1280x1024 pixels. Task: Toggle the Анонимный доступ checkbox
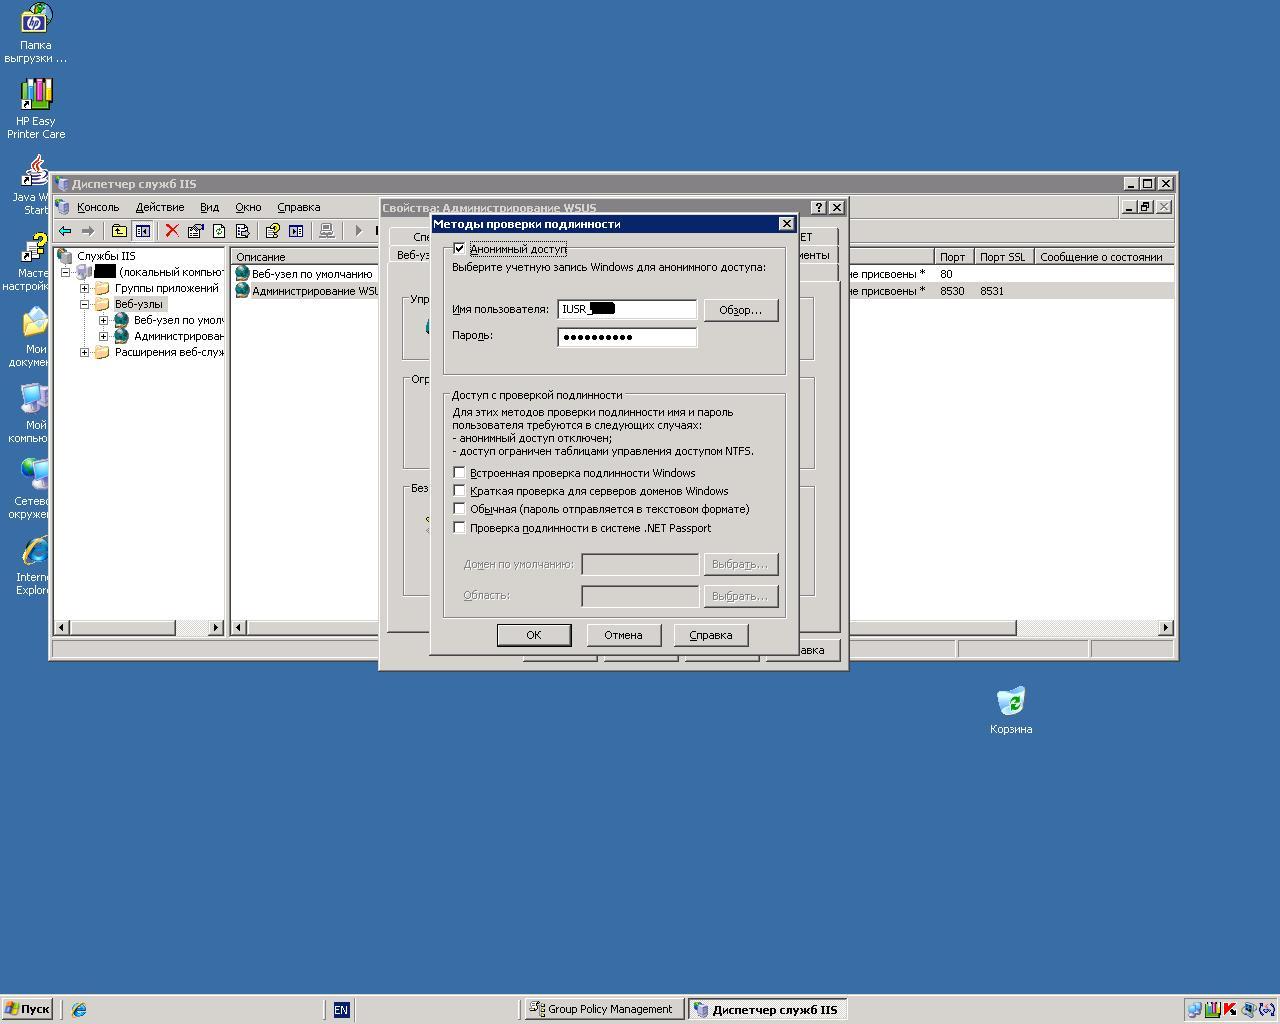click(x=460, y=248)
